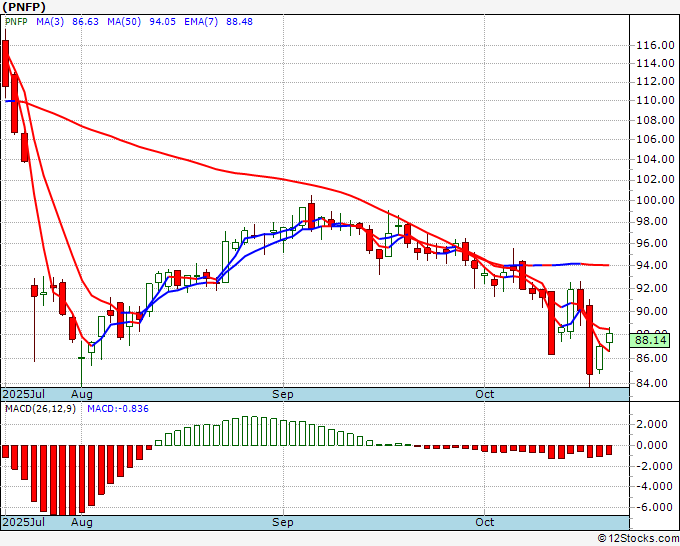The width and height of the screenshot is (680, 546).
Task: Click the MA(3) value 86.63
Action: pos(85,22)
